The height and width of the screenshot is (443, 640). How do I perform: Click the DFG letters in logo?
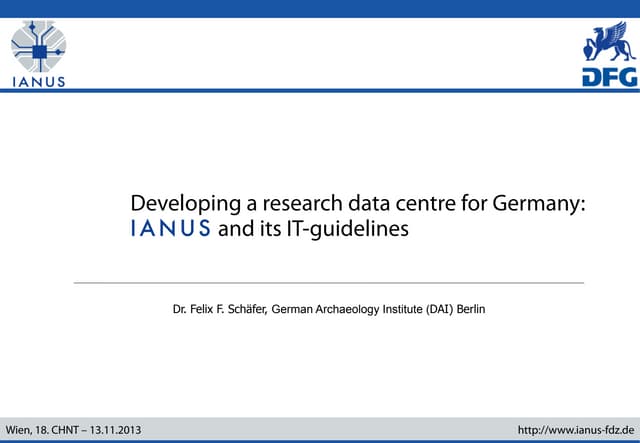609,76
